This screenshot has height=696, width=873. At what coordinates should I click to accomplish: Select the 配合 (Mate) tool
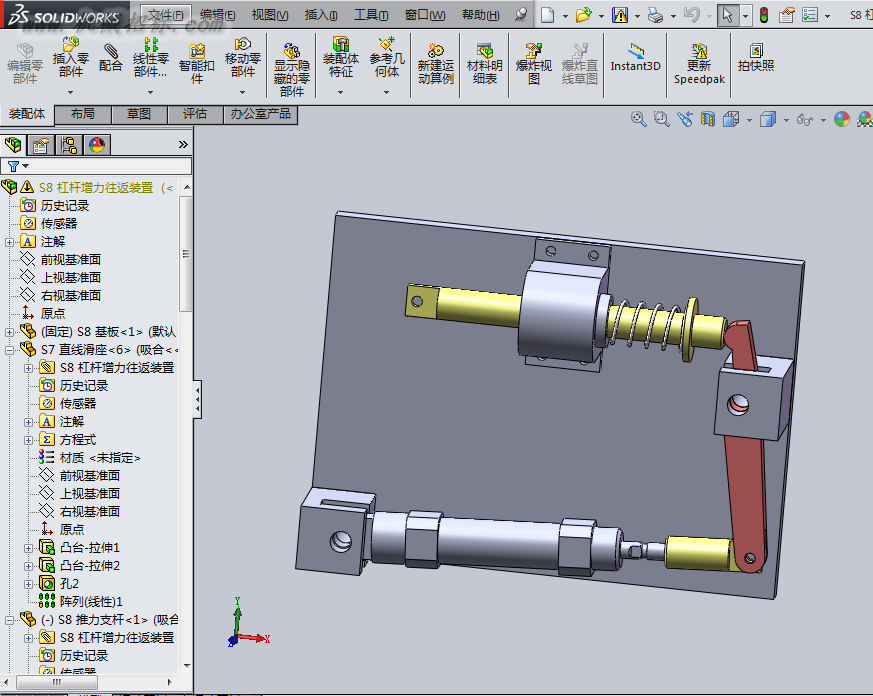click(x=111, y=58)
